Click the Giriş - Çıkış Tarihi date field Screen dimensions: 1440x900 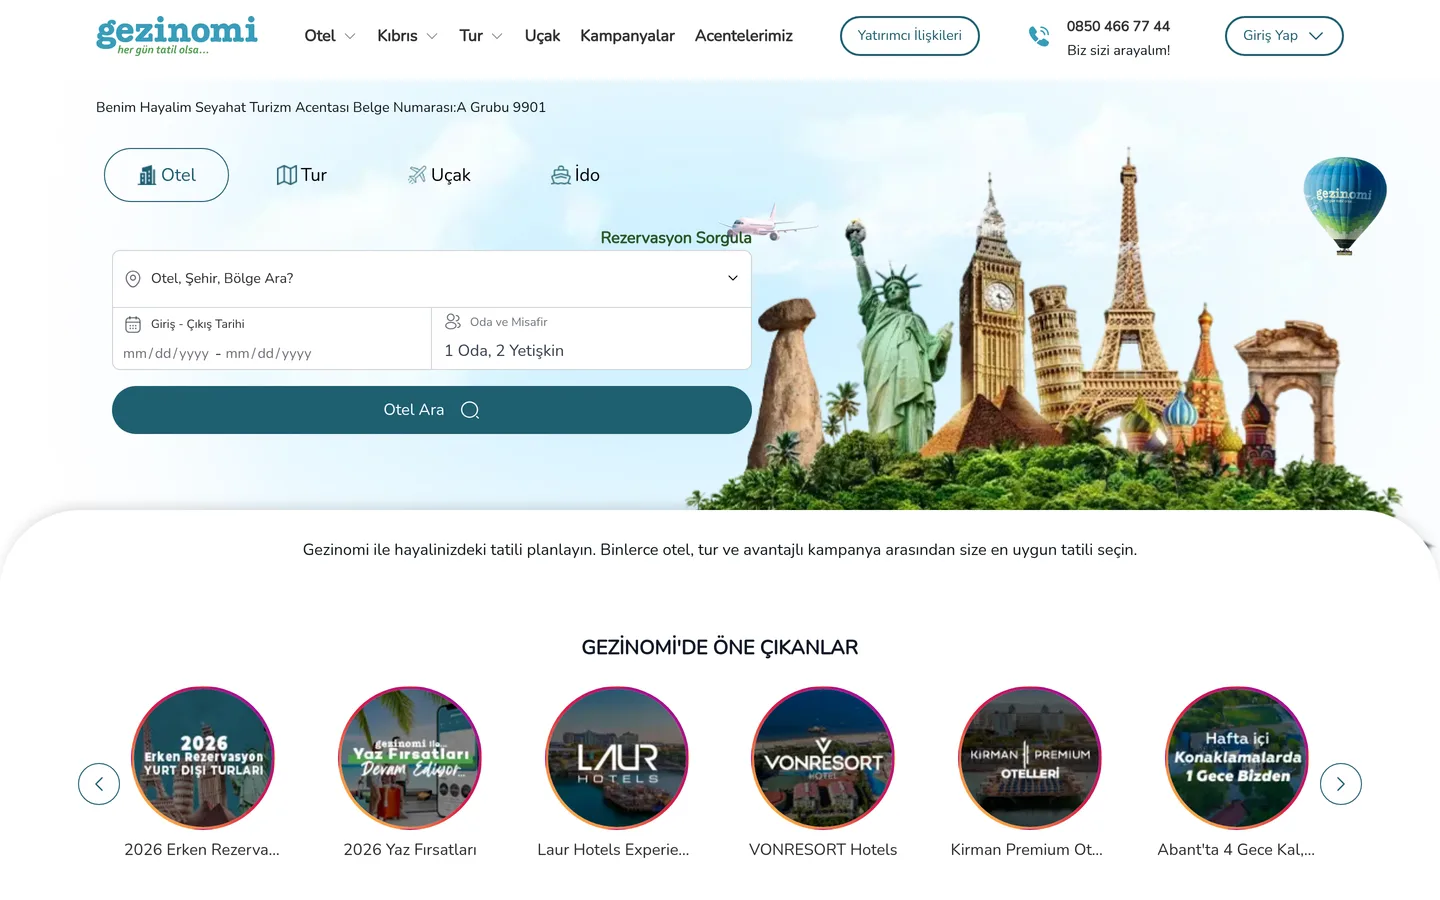[x=271, y=339]
